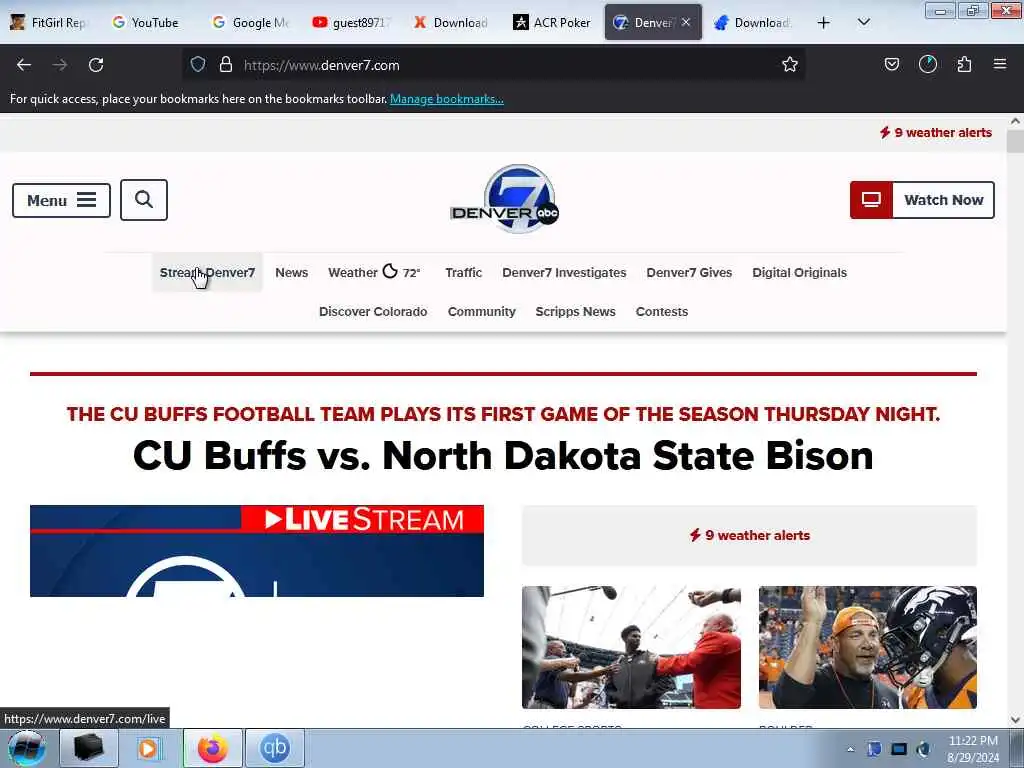Viewport: 1024px width, 768px height.
Task: Switch to the FitGirl Repacks tab
Action: coord(48,23)
